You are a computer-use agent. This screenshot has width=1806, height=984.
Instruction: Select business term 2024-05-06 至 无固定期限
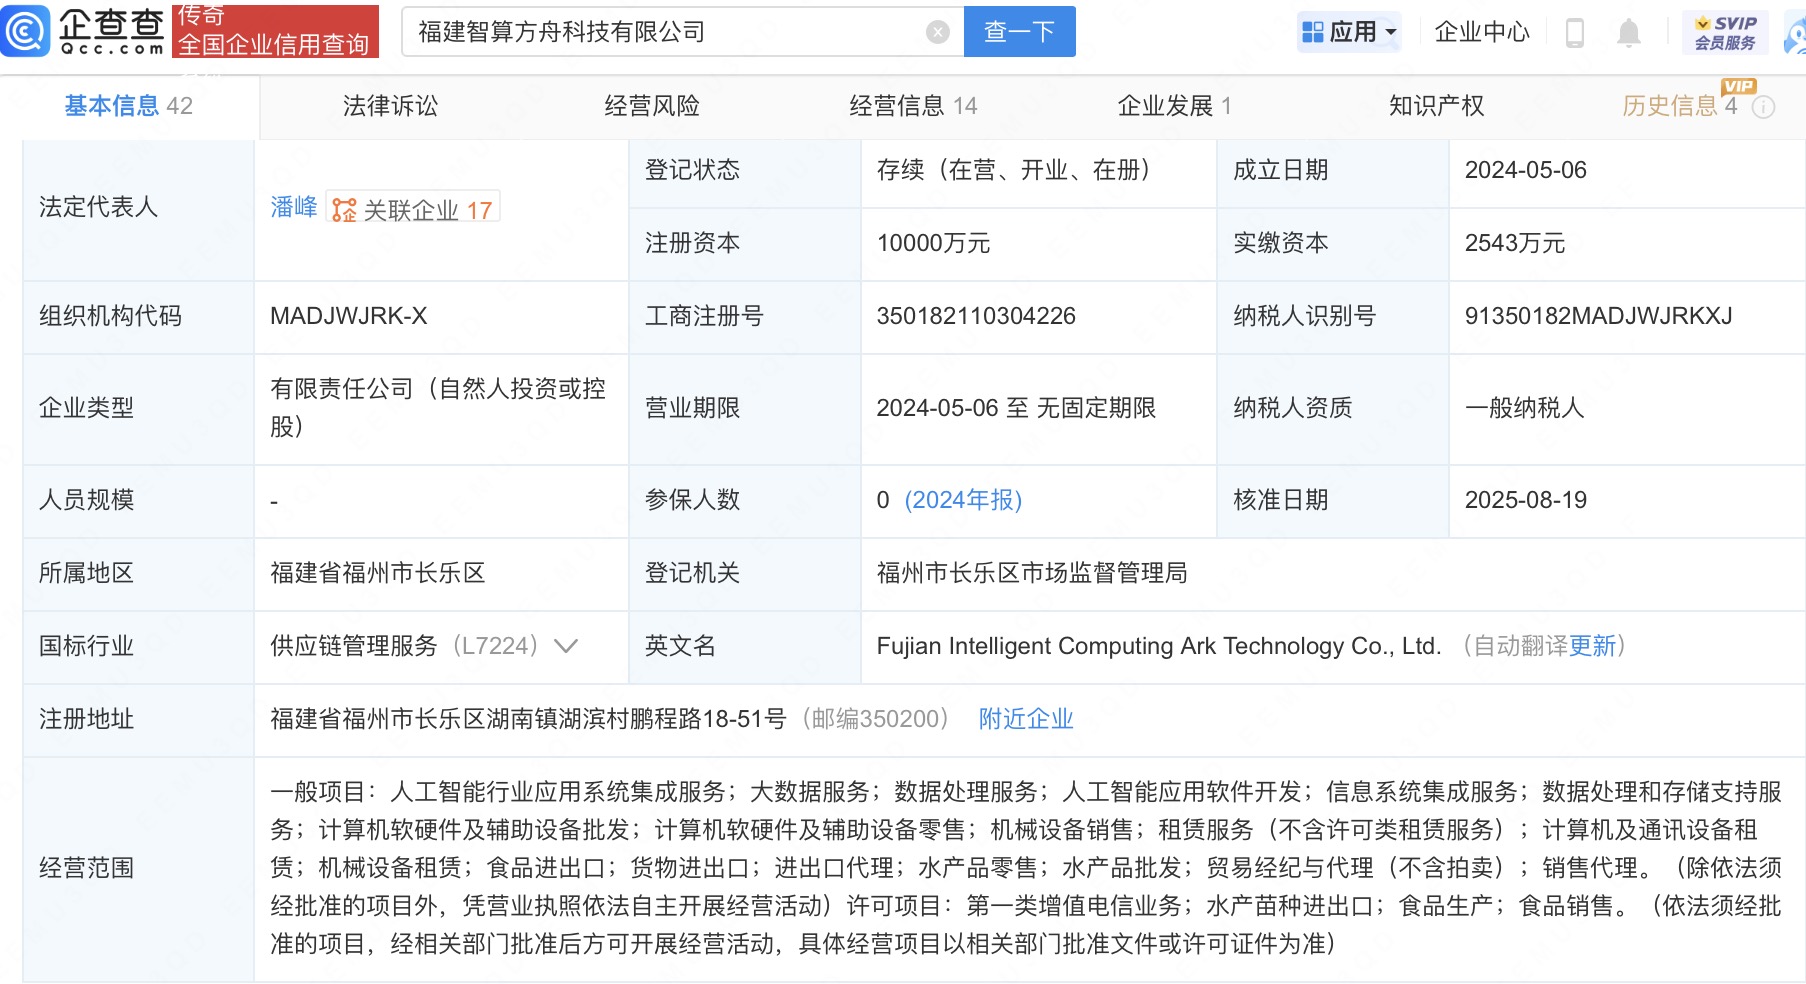1016,408
